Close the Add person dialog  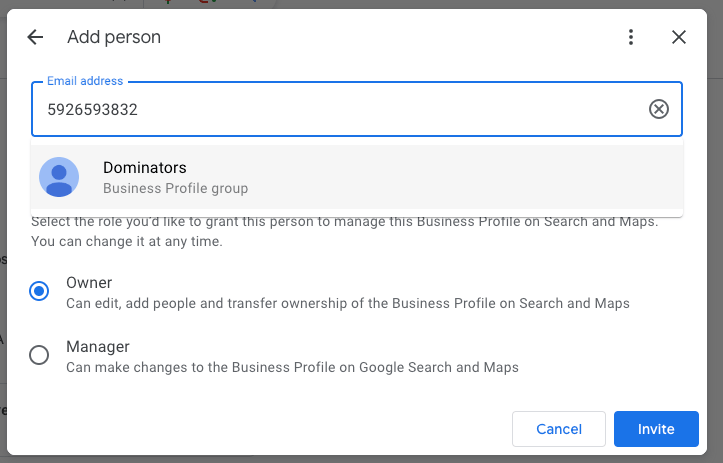[x=679, y=37]
